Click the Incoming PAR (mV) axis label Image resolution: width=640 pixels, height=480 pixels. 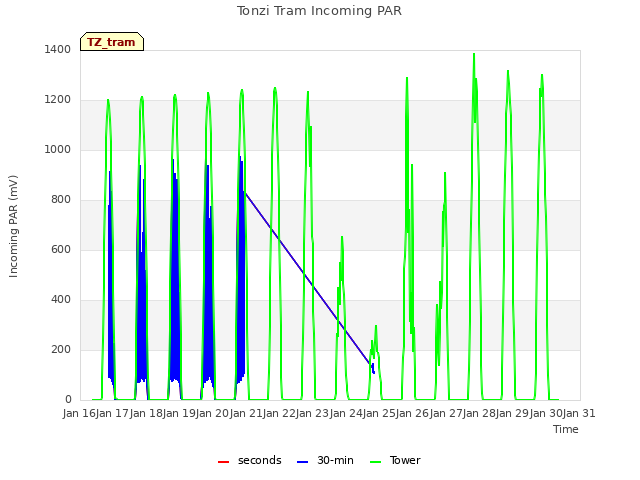pyautogui.click(x=13, y=226)
